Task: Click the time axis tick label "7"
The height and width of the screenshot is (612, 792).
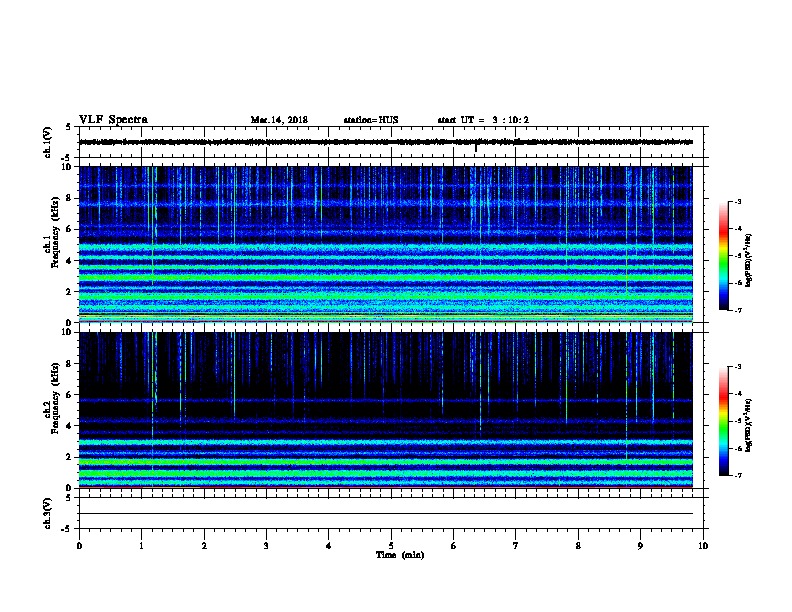Action: [516, 546]
